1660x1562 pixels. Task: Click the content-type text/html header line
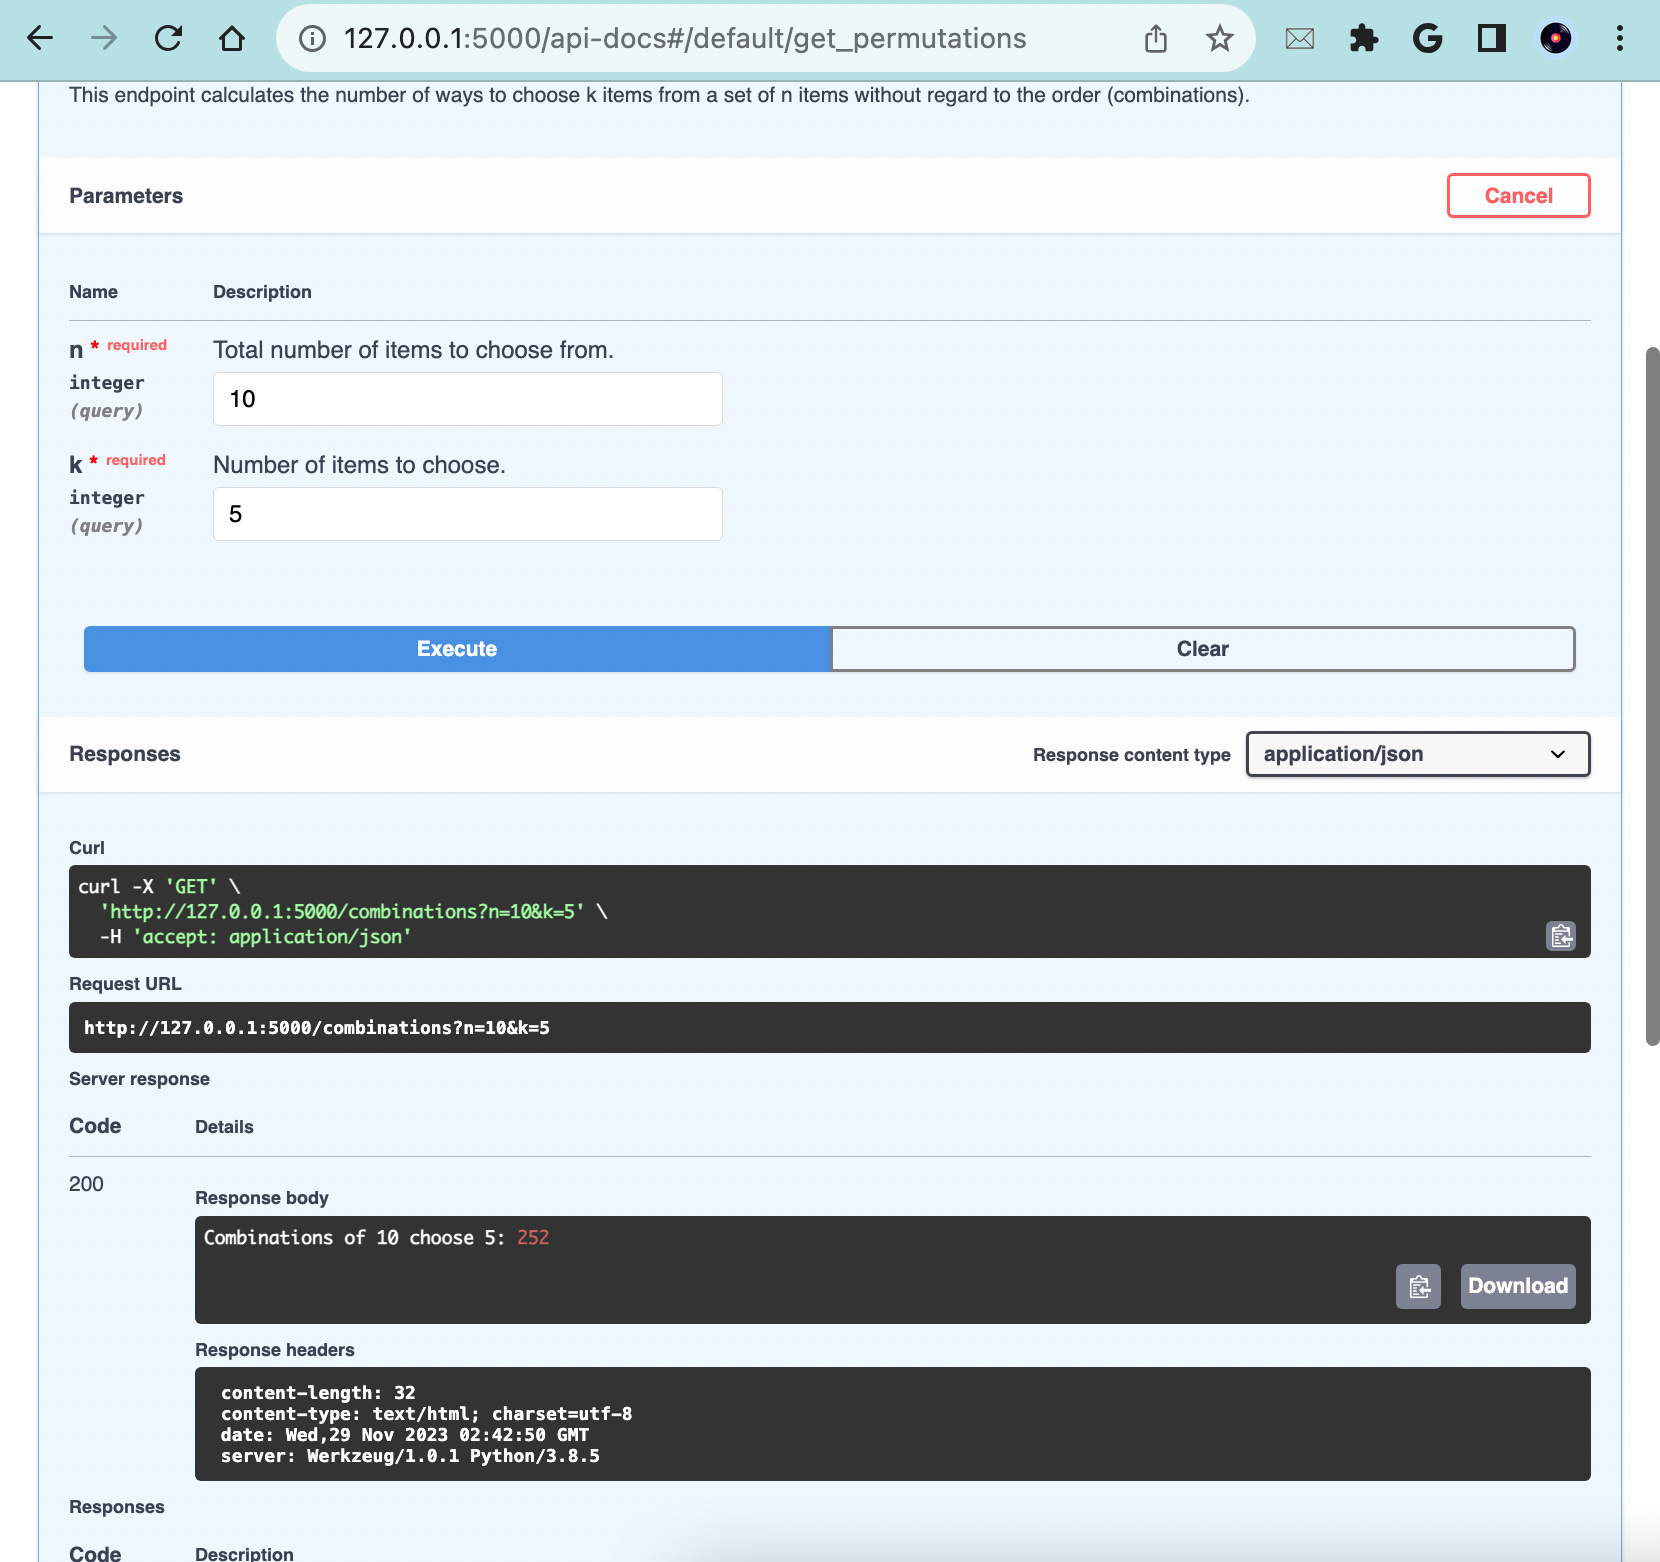coord(426,1414)
